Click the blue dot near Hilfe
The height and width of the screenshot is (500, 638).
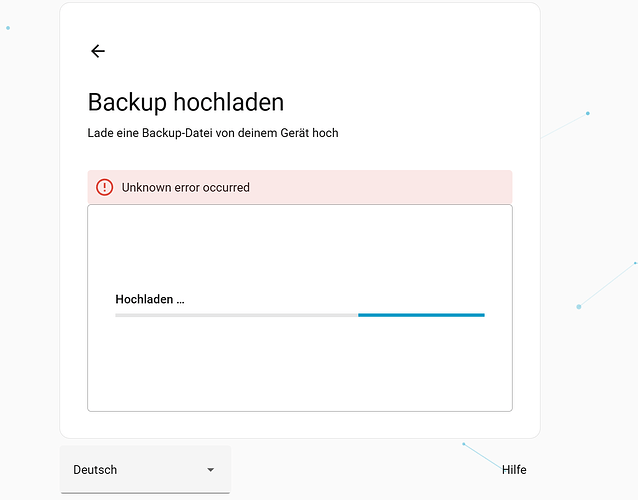(463, 443)
